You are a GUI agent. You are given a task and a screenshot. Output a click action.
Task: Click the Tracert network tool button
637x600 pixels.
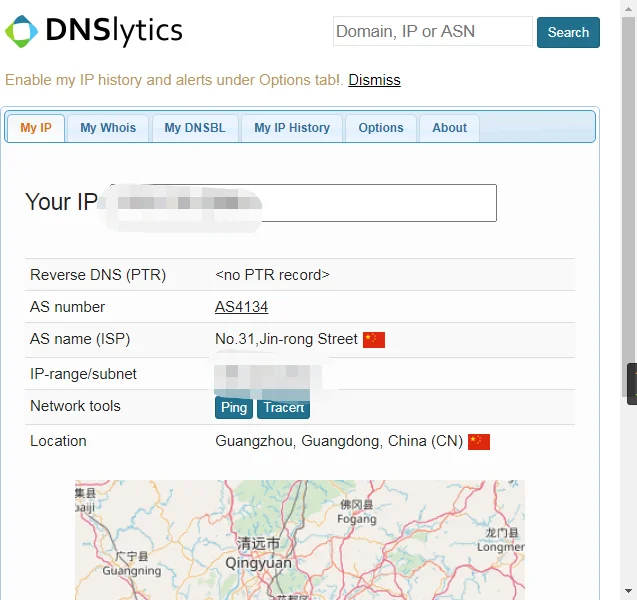click(284, 407)
